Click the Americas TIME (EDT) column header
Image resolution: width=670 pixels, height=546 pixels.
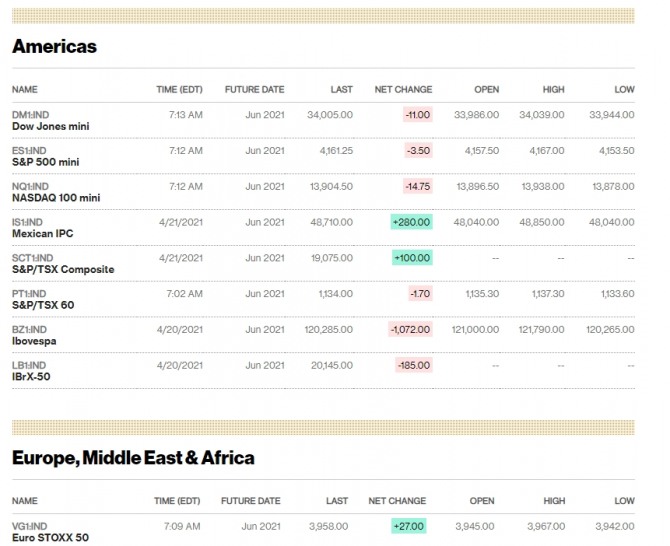pyautogui.click(x=180, y=90)
